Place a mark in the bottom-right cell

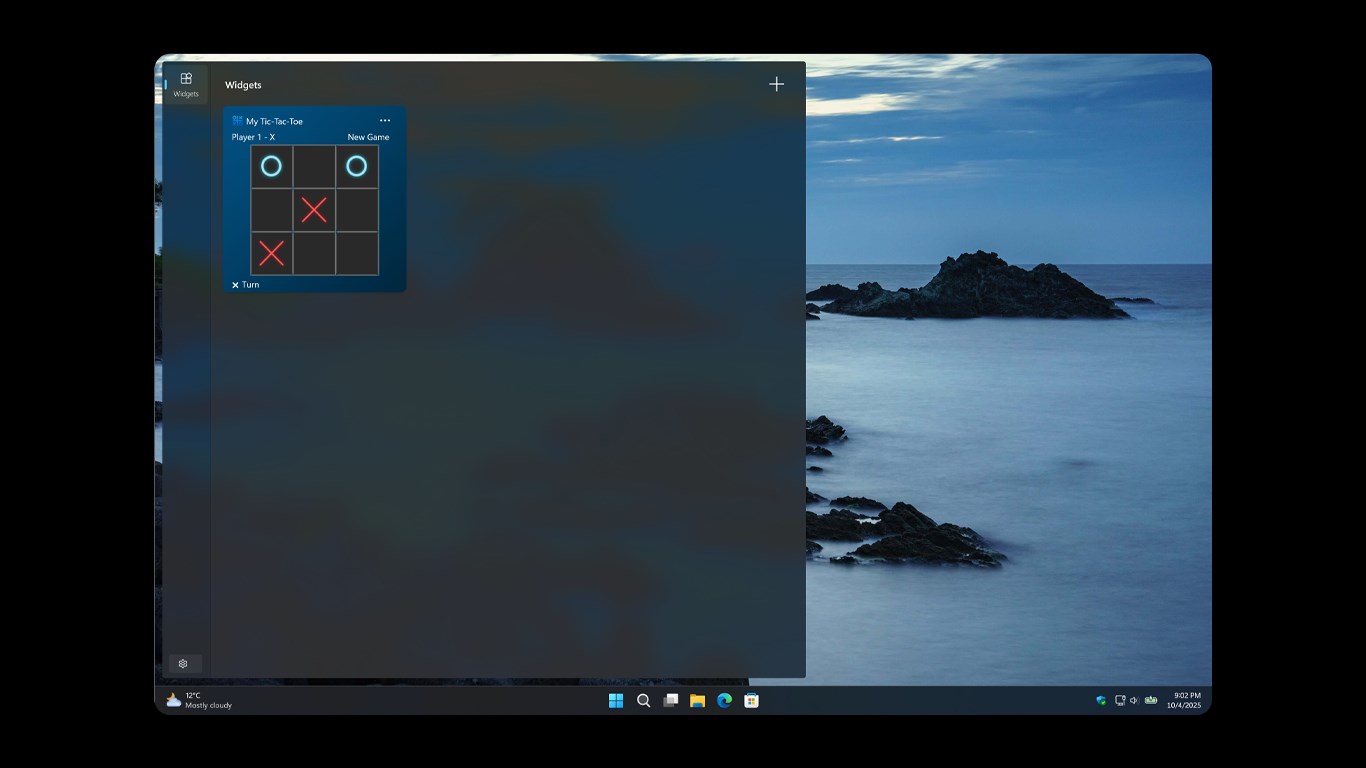357,253
